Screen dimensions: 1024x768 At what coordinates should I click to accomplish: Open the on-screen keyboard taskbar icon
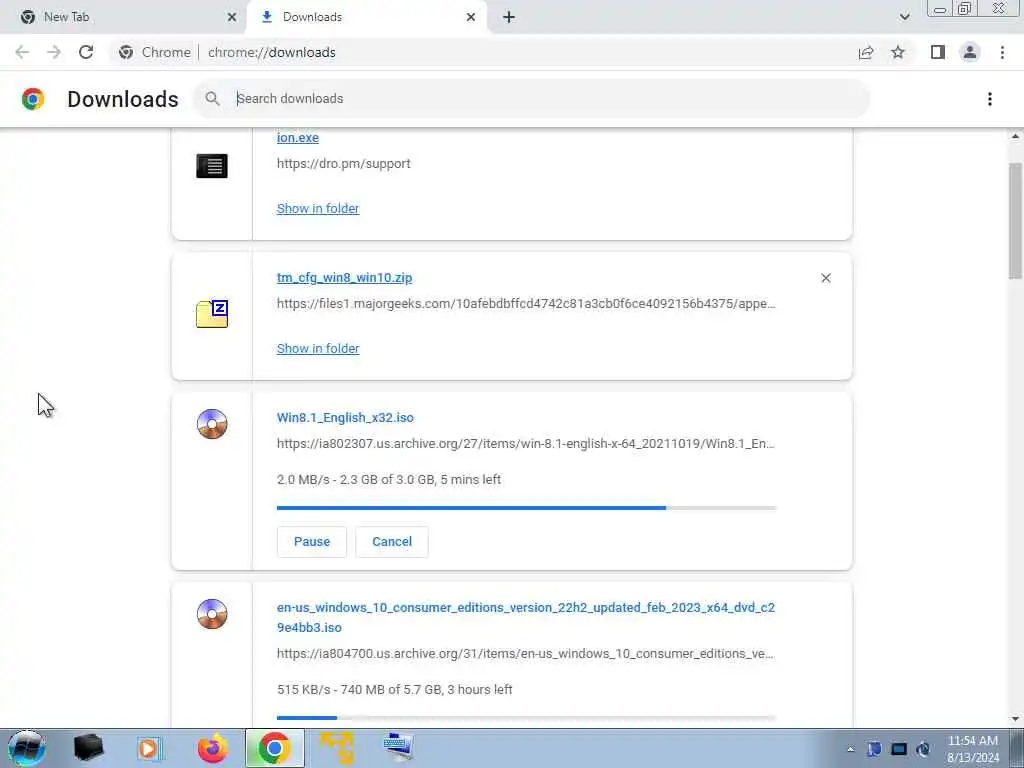(x=398, y=747)
